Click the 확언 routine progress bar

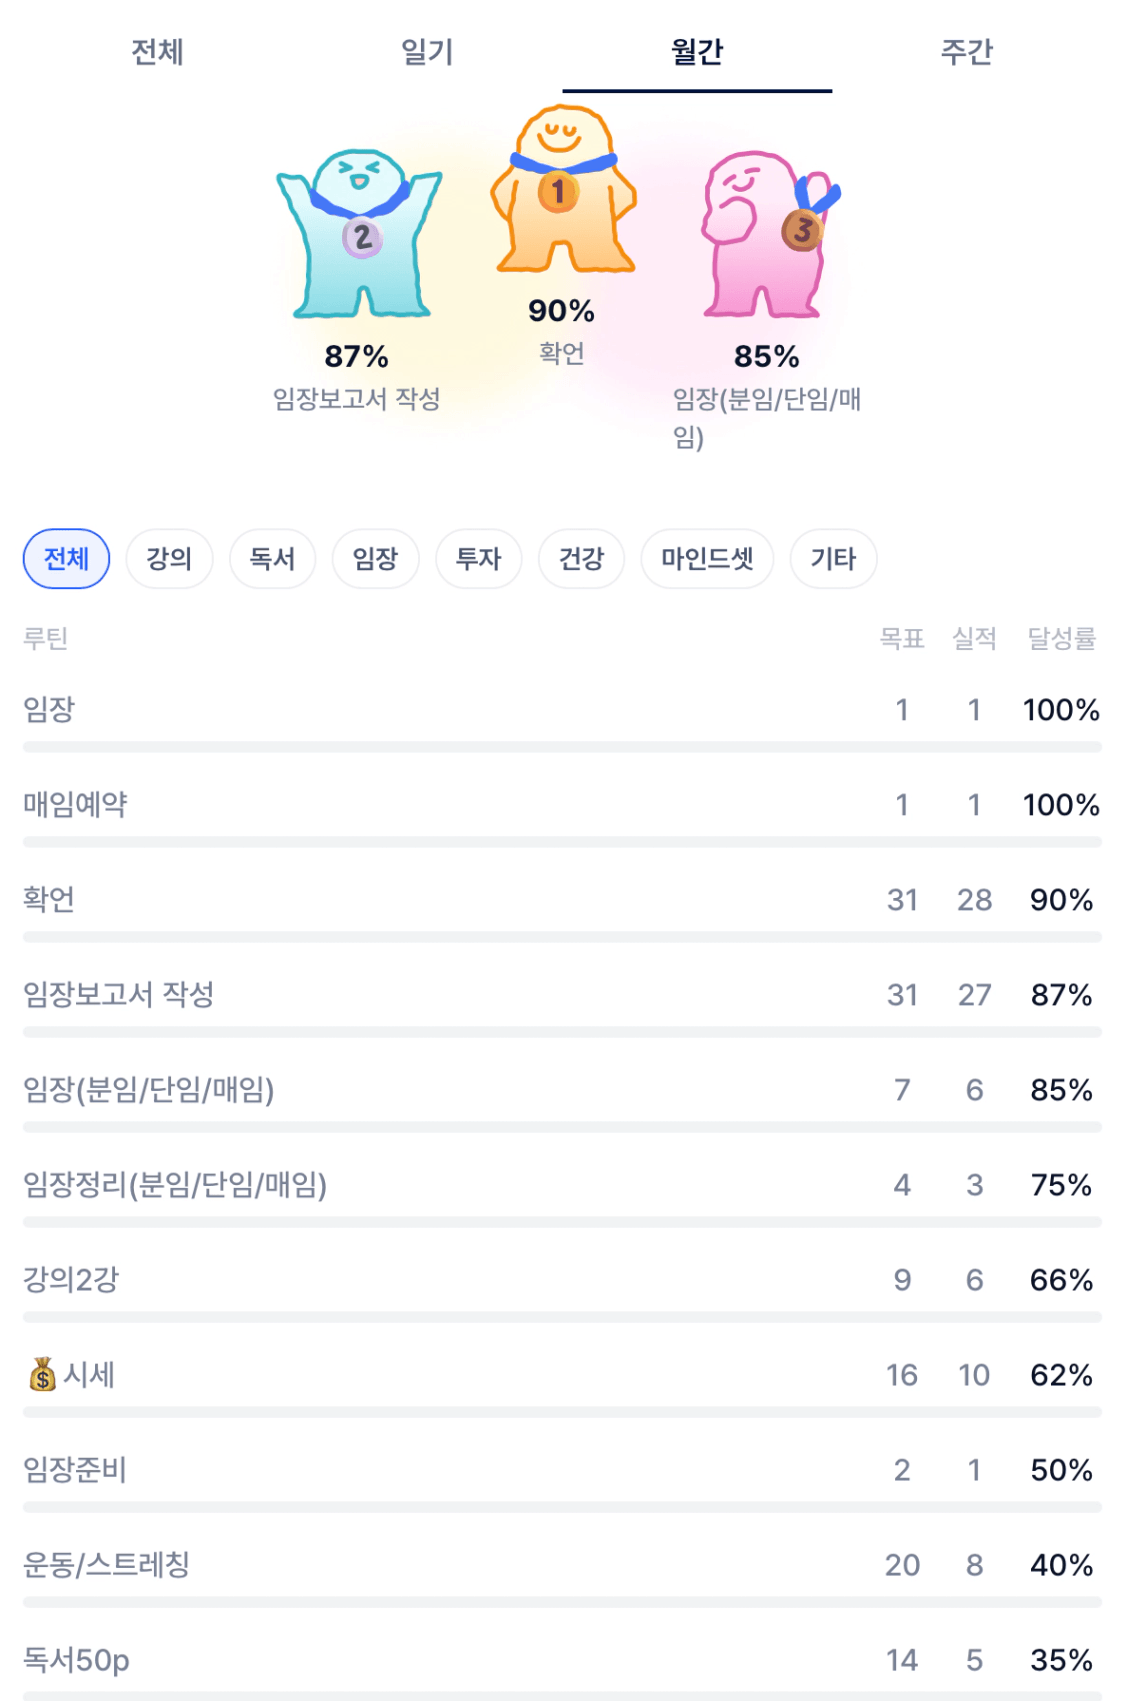pos(562,937)
